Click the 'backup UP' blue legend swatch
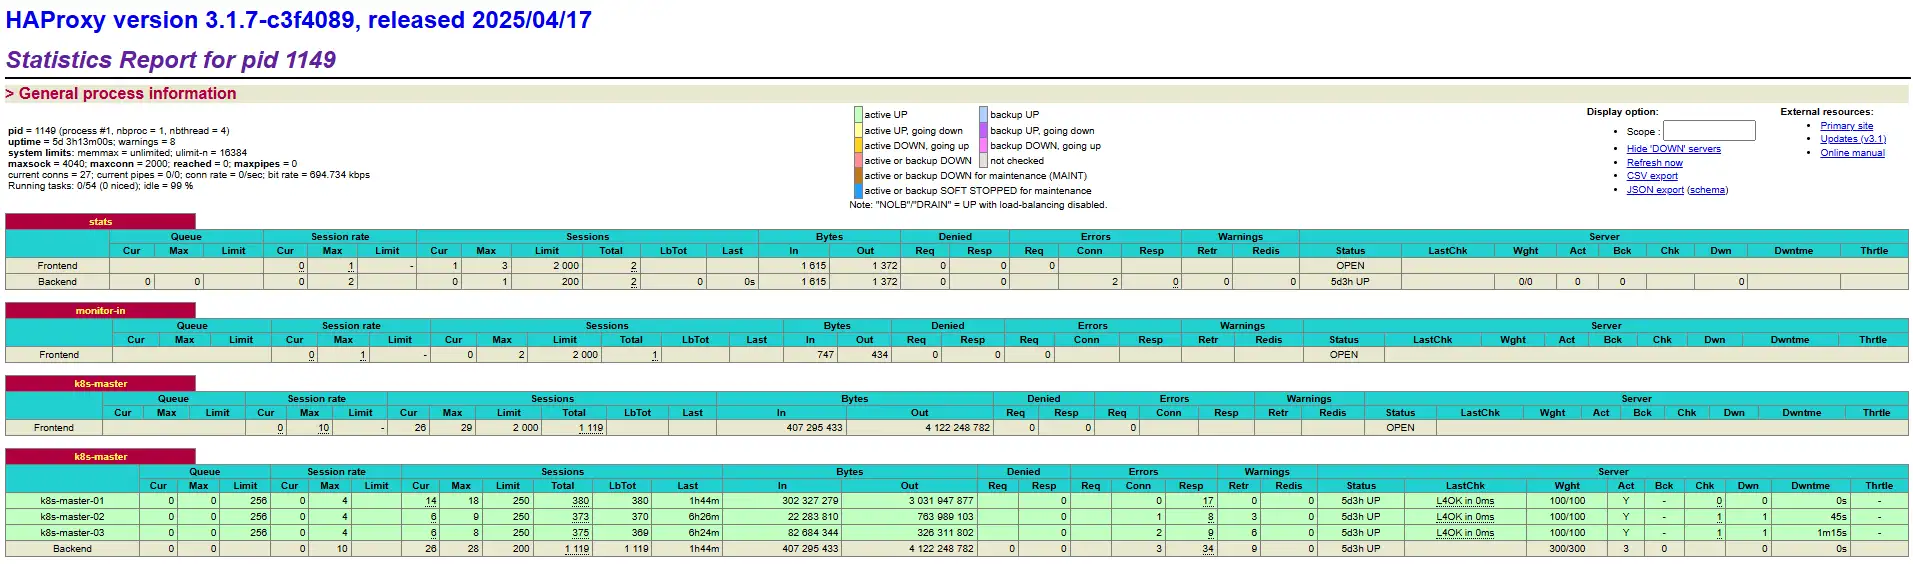Screen dimensions: 1913x564 pyautogui.click(x=983, y=115)
